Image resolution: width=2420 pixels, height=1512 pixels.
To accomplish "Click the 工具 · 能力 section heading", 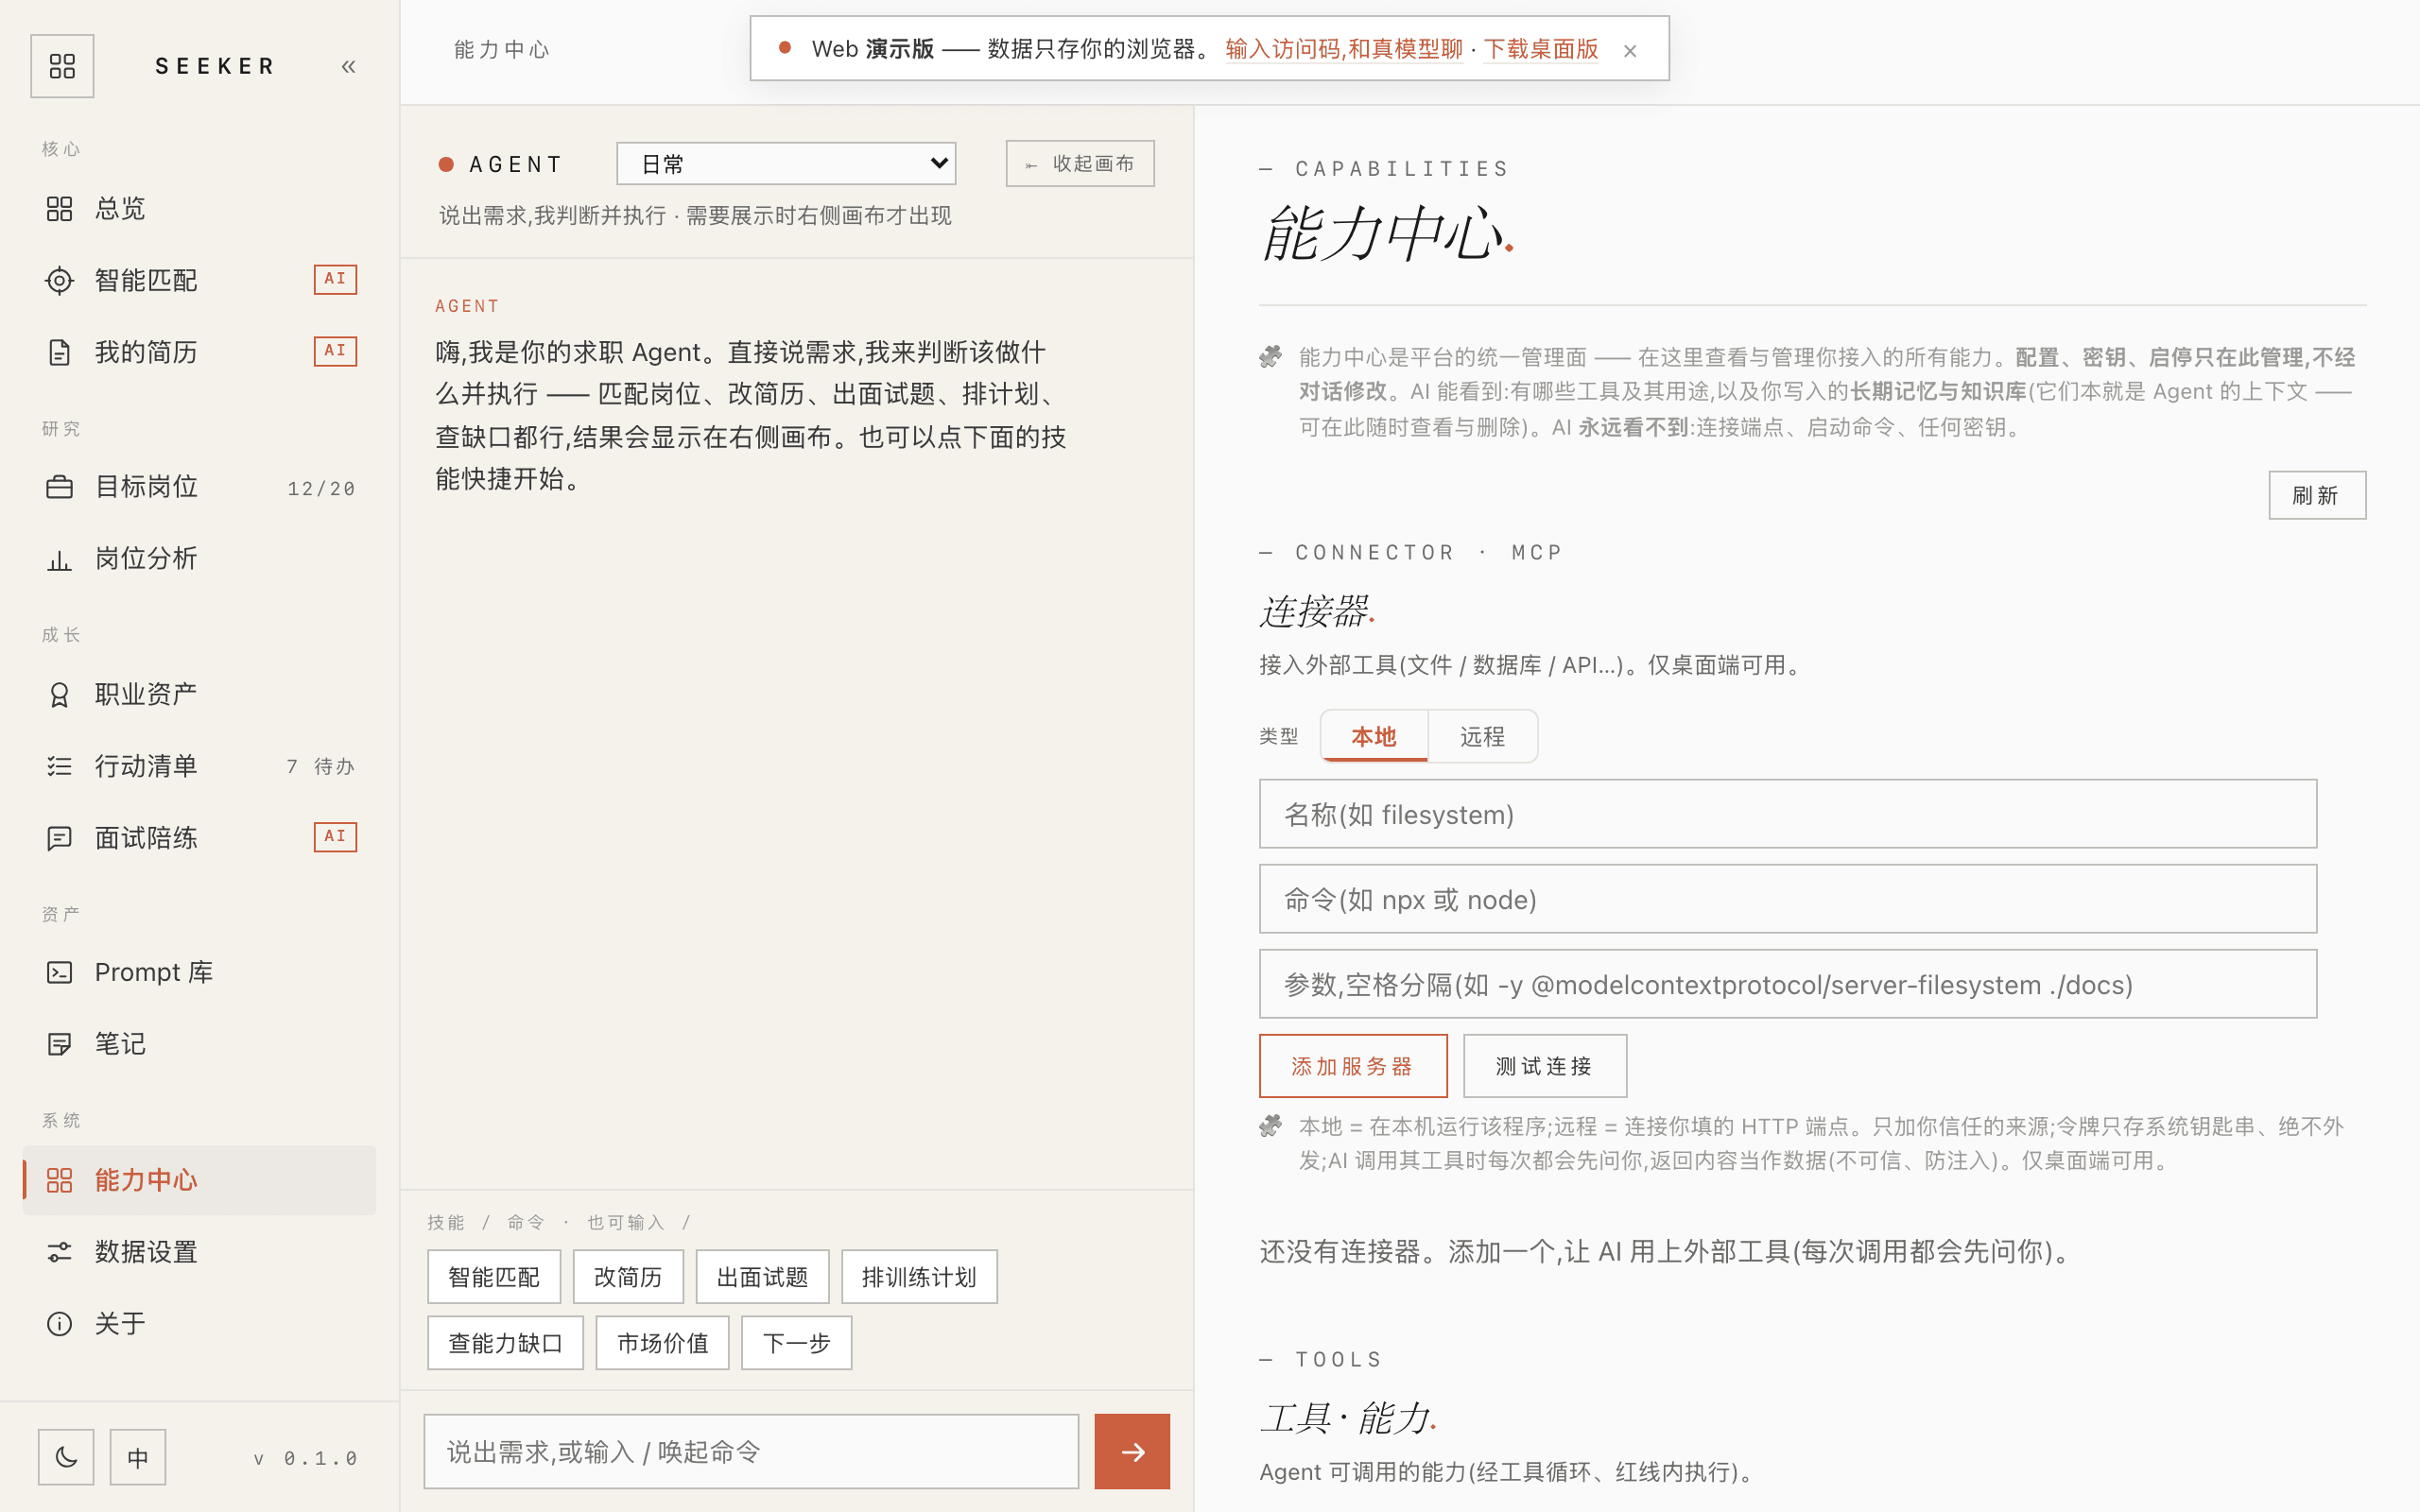I will pos(1348,1418).
